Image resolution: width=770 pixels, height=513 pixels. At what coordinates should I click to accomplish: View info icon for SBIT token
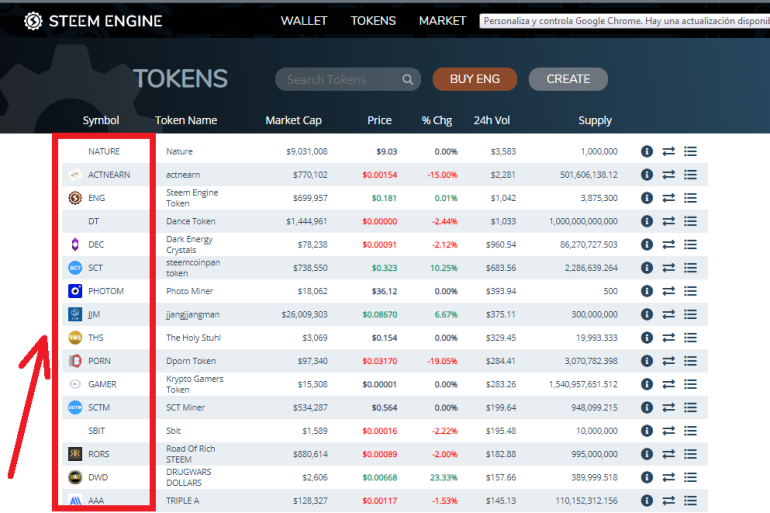click(x=647, y=431)
